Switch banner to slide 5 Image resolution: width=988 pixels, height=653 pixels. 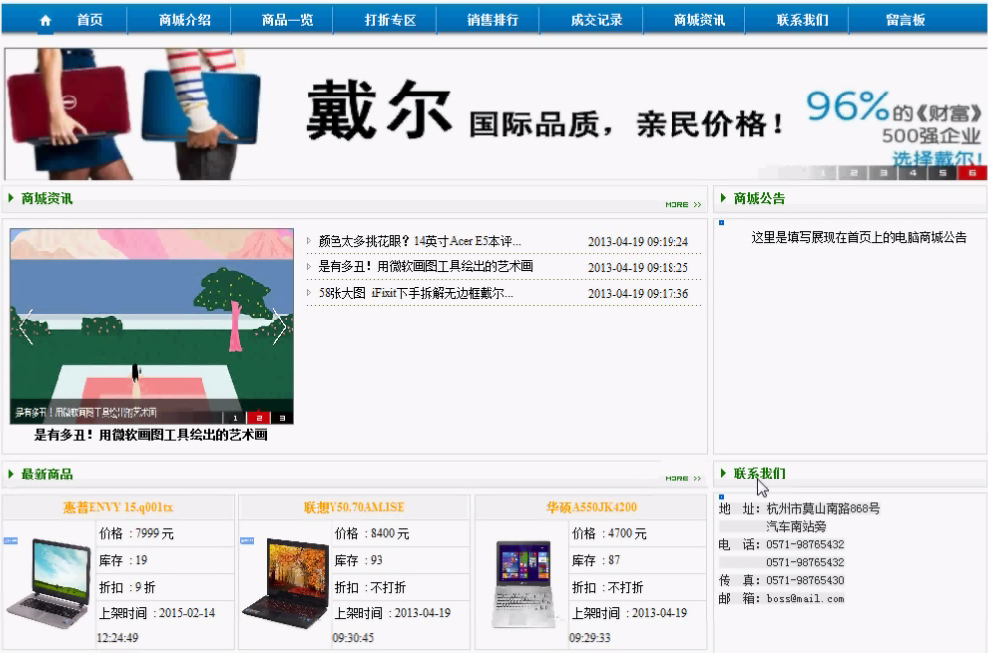tap(942, 173)
